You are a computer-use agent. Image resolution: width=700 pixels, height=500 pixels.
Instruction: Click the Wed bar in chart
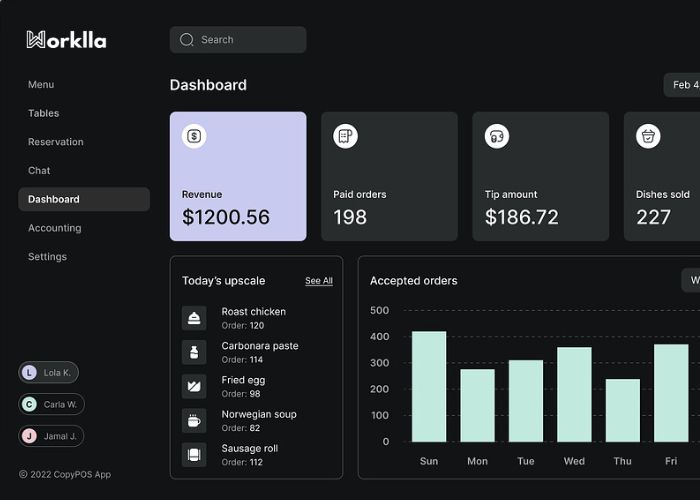[x=574, y=395]
